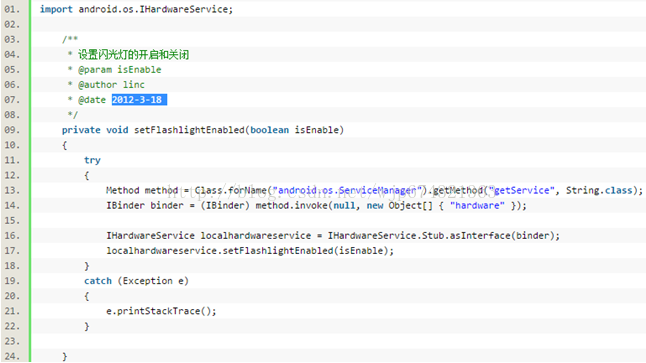Image resolution: width=646 pixels, height=363 pixels.
Task: Select the import android.os.IHardwareService line
Action: coord(136,9)
